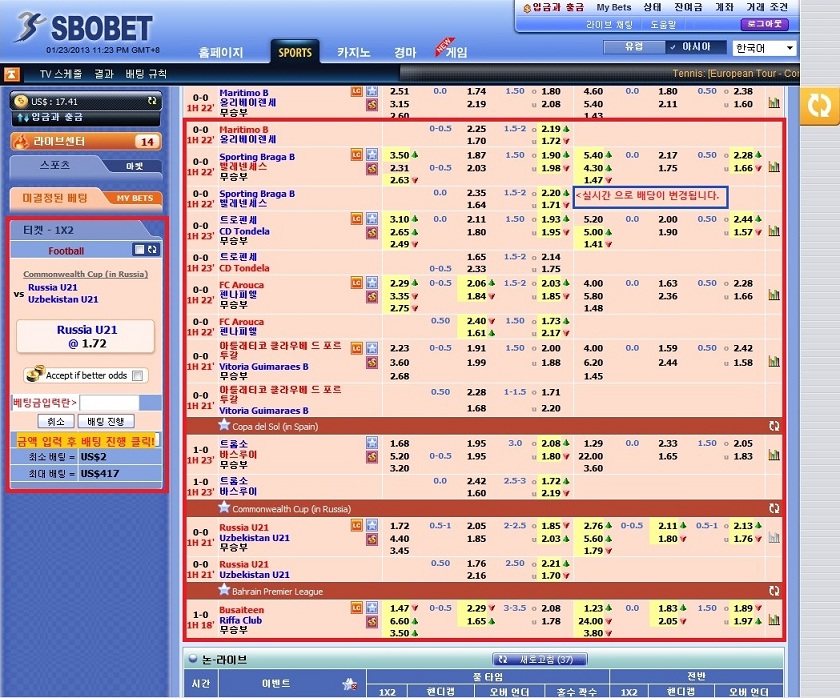Click the 로그아웃 button
The width and height of the screenshot is (840, 698).
pos(765,24)
